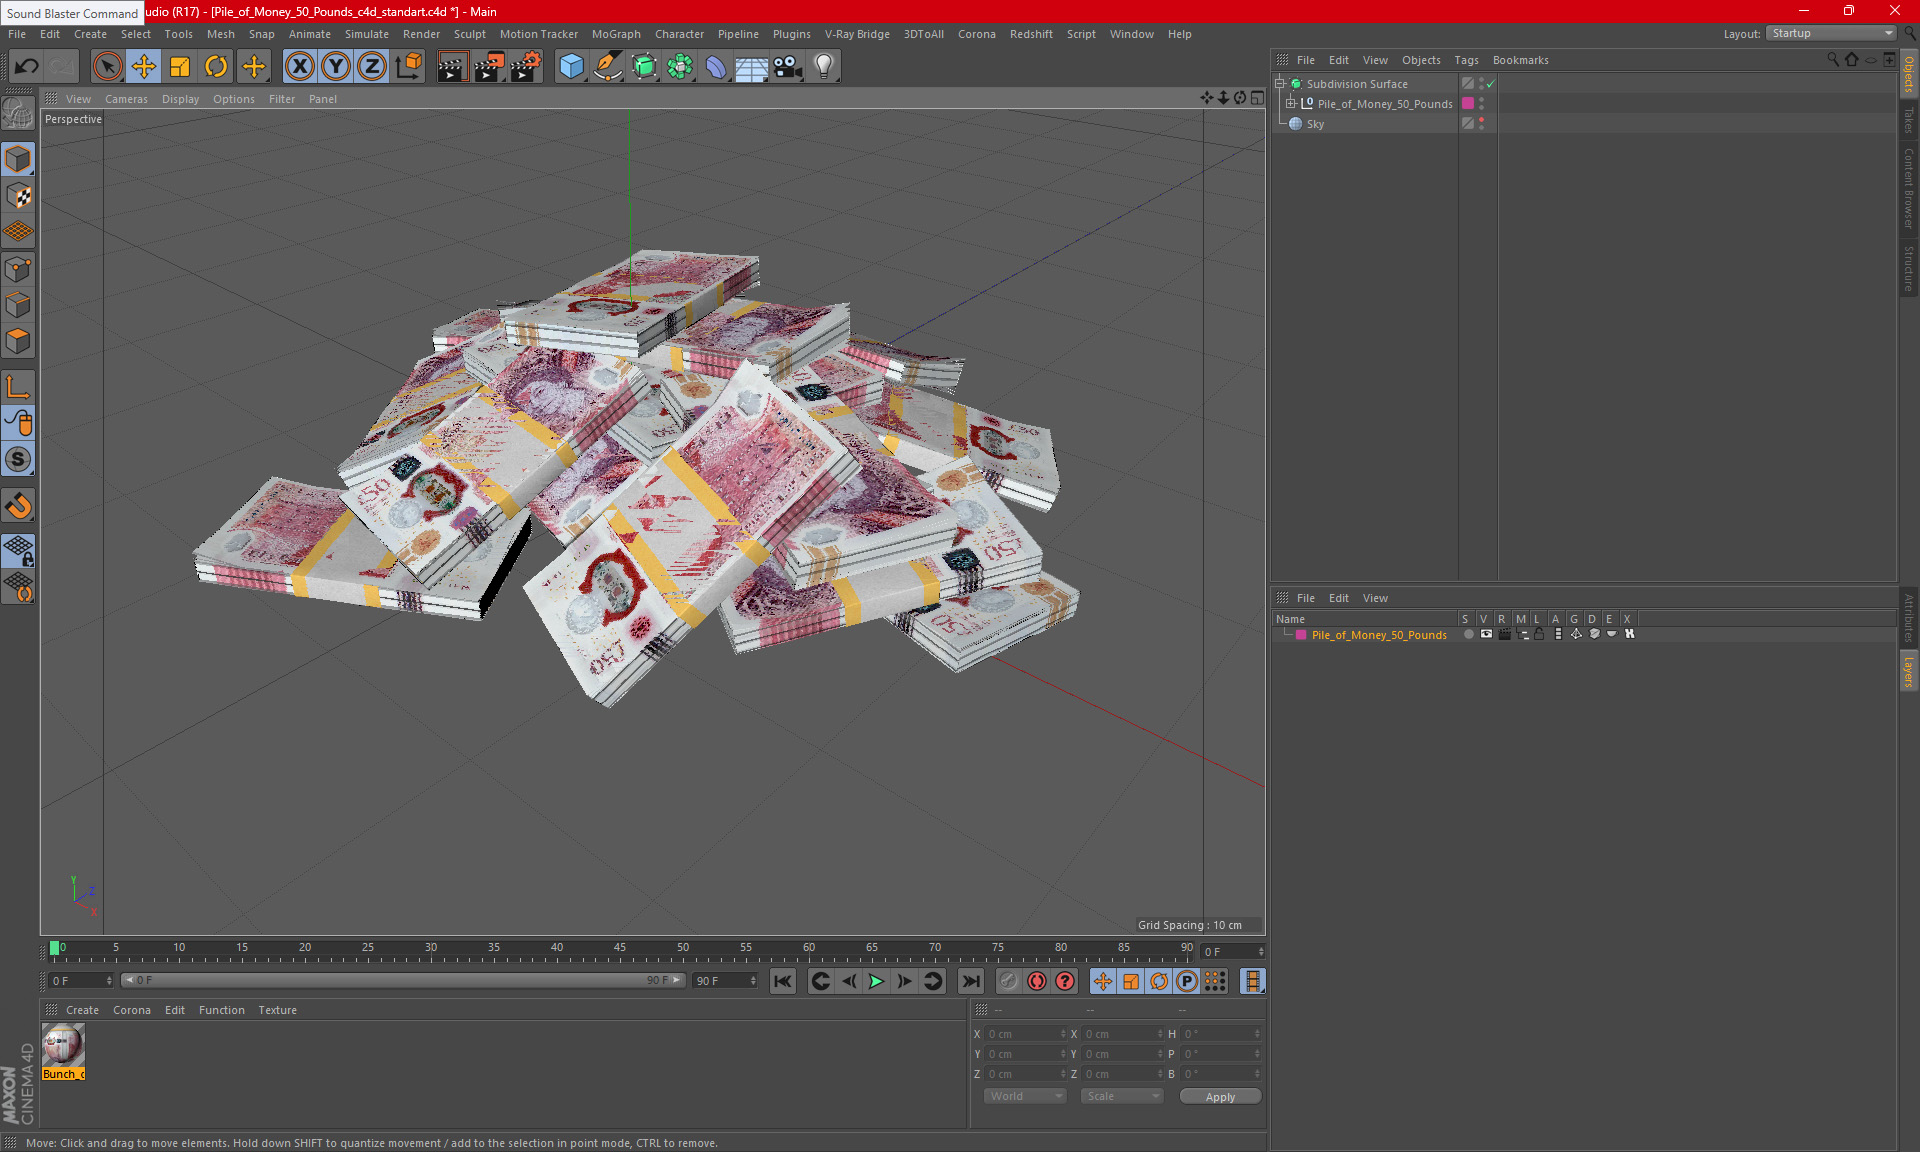Click the X position input field
The height and width of the screenshot is (1152, 1920).
click(x=1027, y=1034)
